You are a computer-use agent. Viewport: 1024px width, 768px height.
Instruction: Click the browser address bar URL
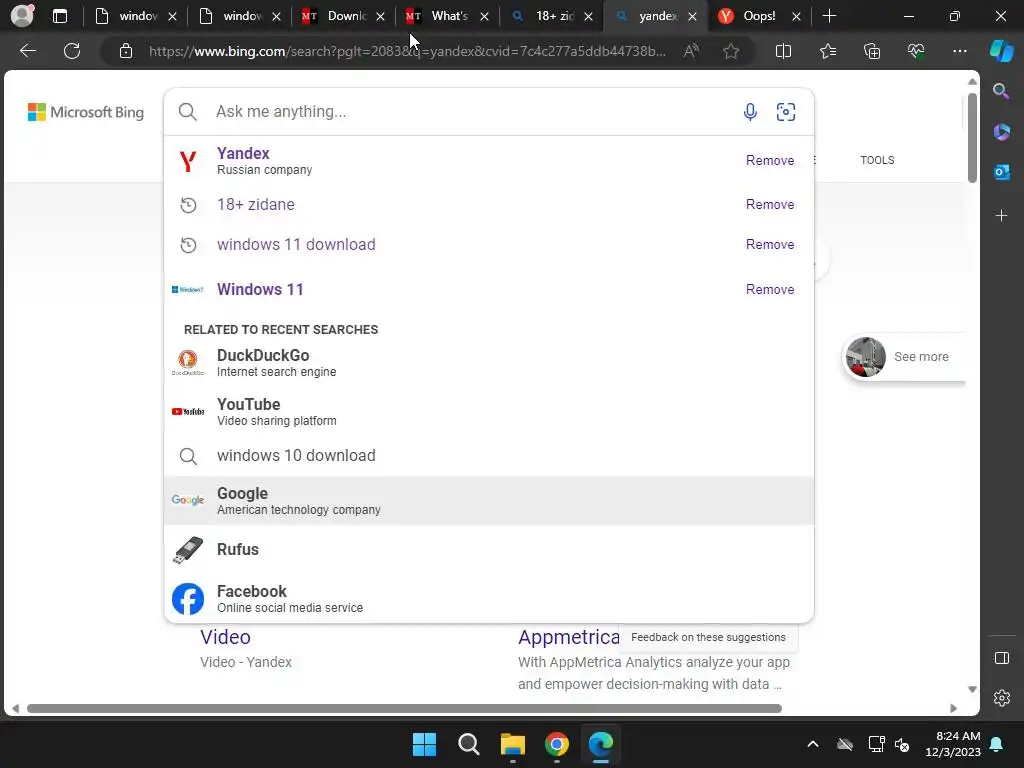408,51
